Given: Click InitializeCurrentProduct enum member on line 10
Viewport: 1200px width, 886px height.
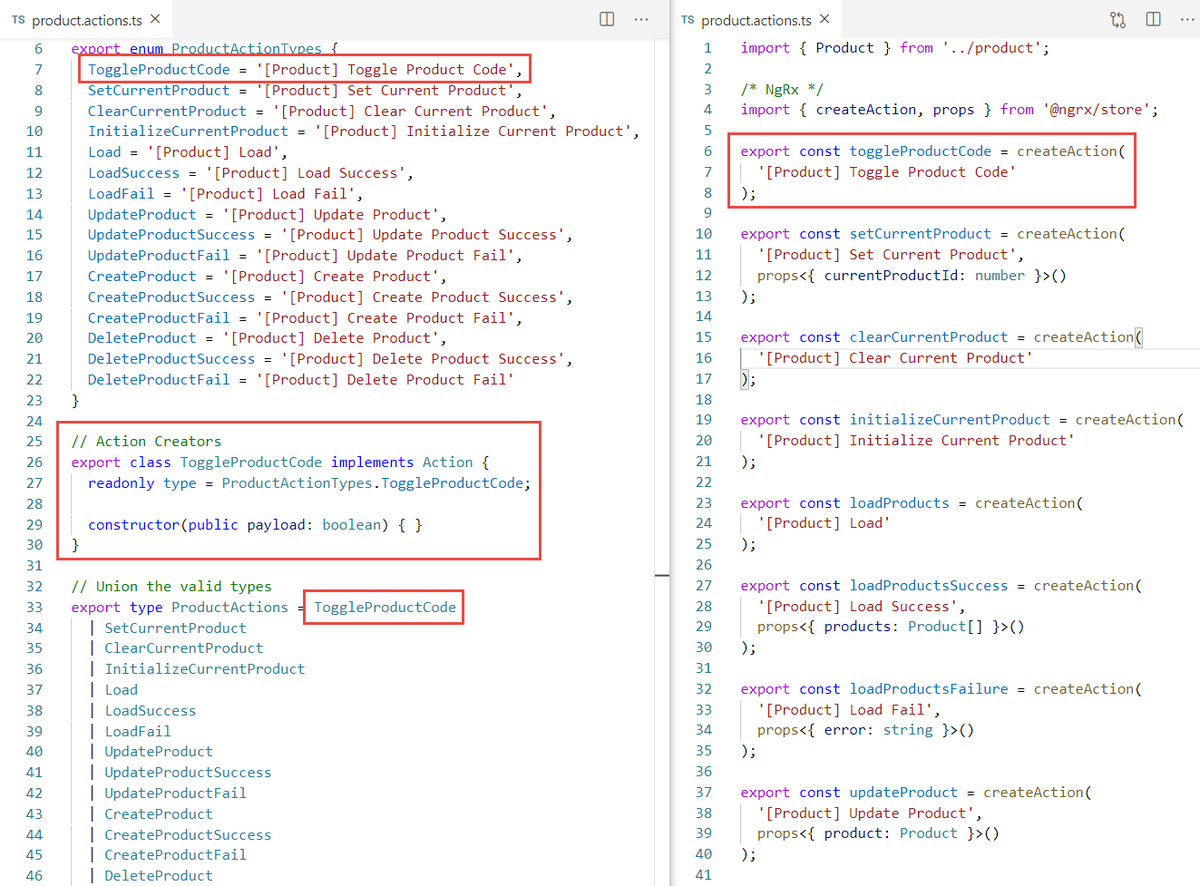Looking at the screenshot, I should [188, 131].
